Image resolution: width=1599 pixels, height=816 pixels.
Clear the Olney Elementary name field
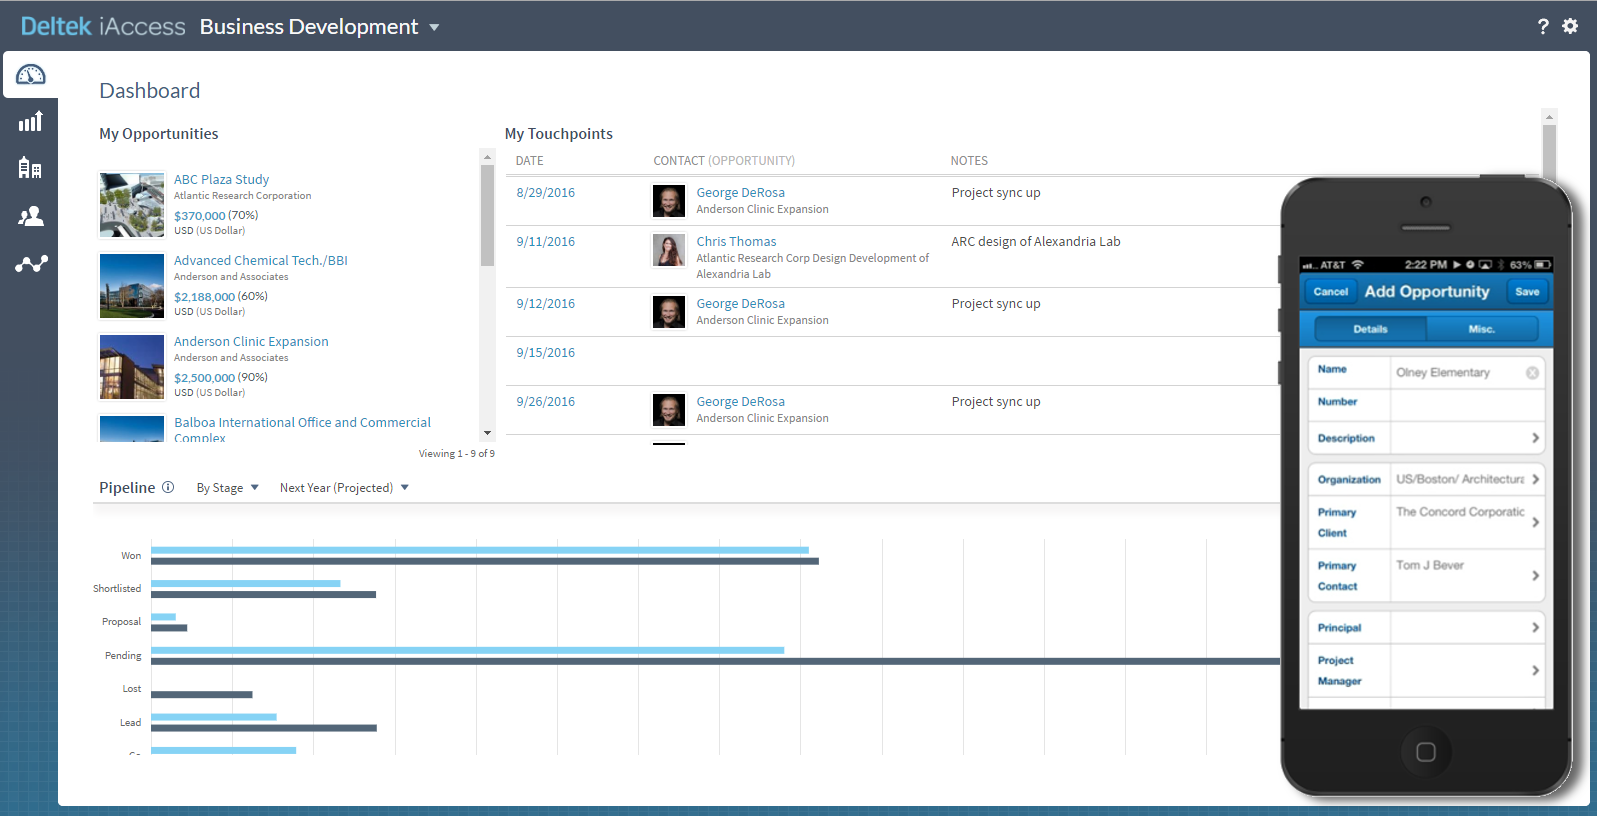coord(1532,373)
